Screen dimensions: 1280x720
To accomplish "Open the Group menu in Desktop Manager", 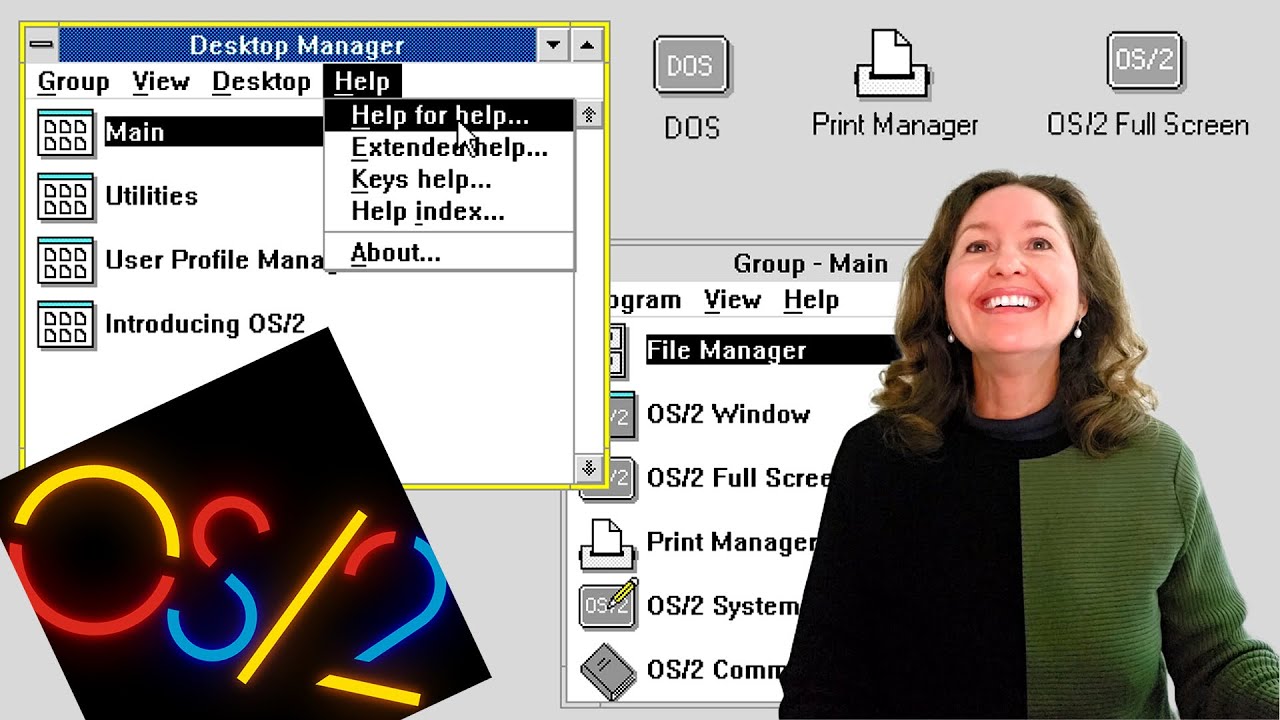I will click(x=73, y=81).
